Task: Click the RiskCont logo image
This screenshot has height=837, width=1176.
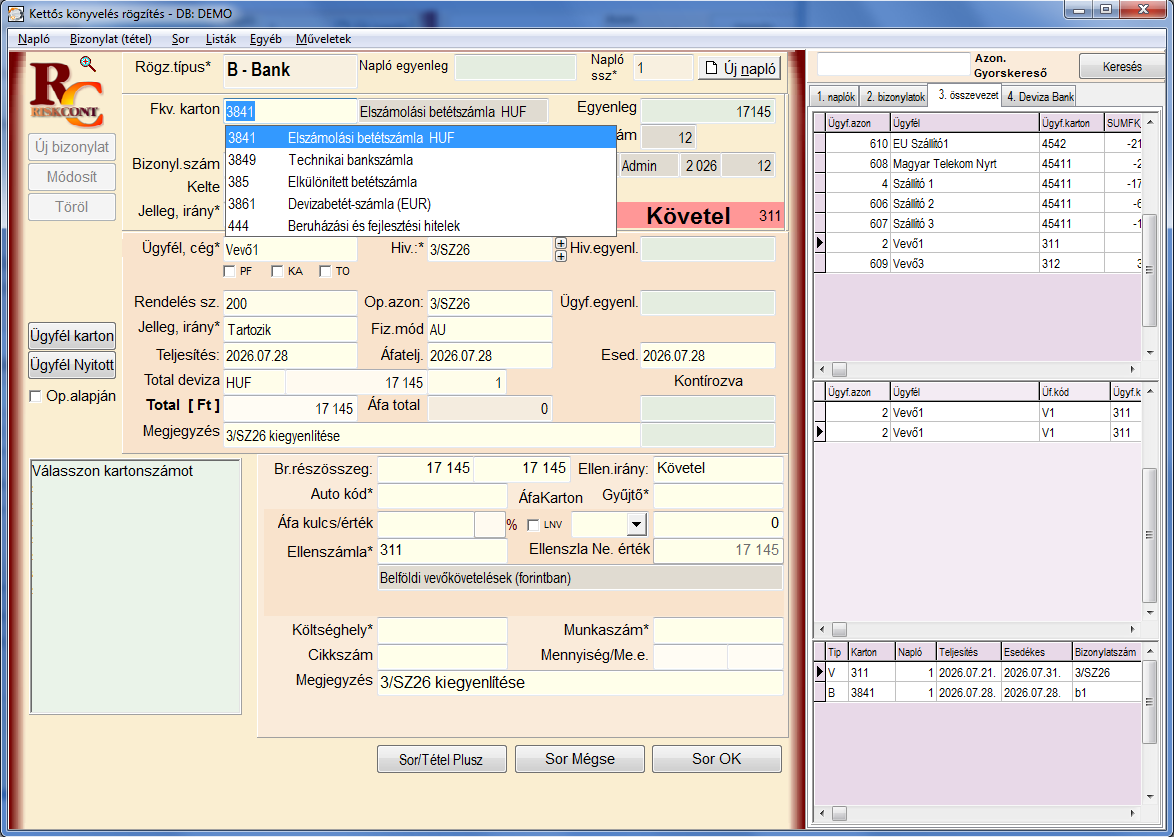Action: tap(66, 96)
